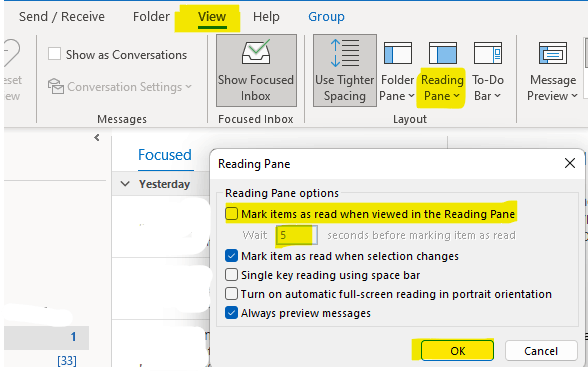The image size is (588, 371).
Task: Open the Folder ribbon tab
Action: click(x=151, y=17)
